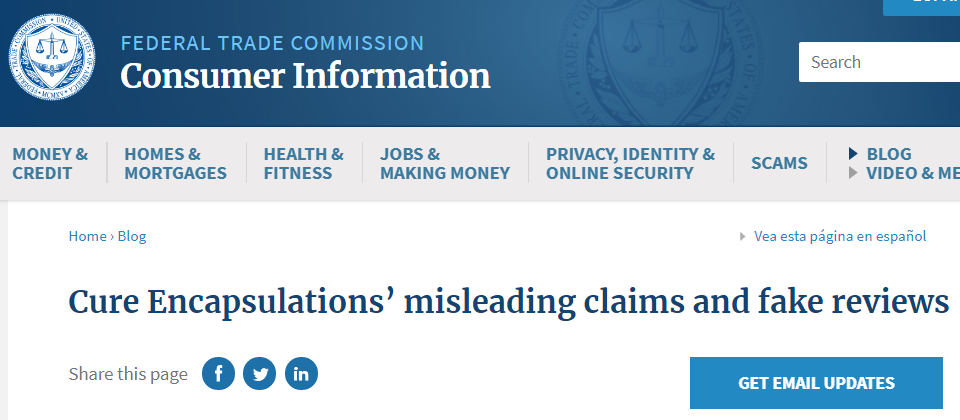Open the Jobs & Making Money menu
This screenshot has width=960, height=420.
pyautogui.click(x=444, y=163)
